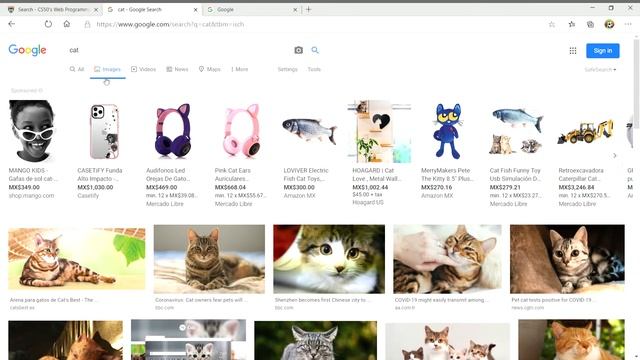
Task: Open the Pet cat tests positive image
Action: [x=567, y=259]
